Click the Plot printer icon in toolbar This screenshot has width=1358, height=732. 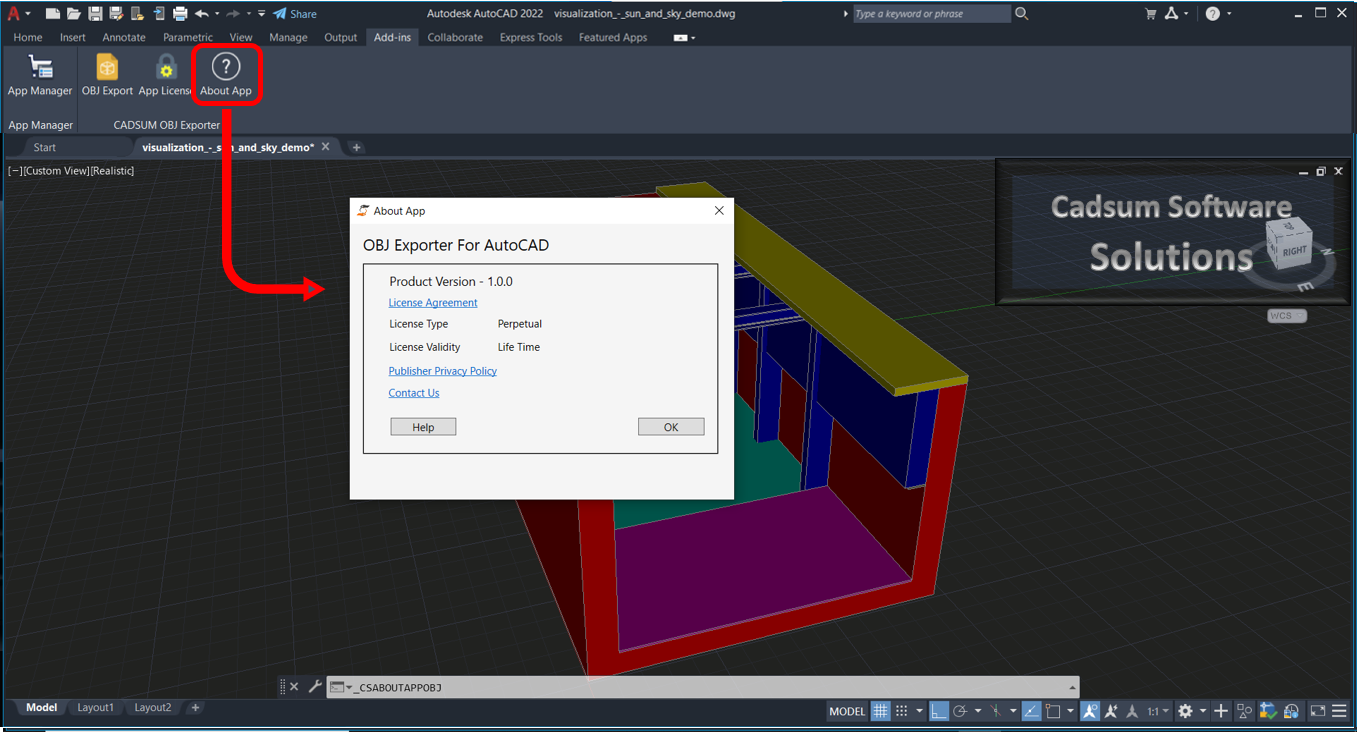click(x=180, y=14)
